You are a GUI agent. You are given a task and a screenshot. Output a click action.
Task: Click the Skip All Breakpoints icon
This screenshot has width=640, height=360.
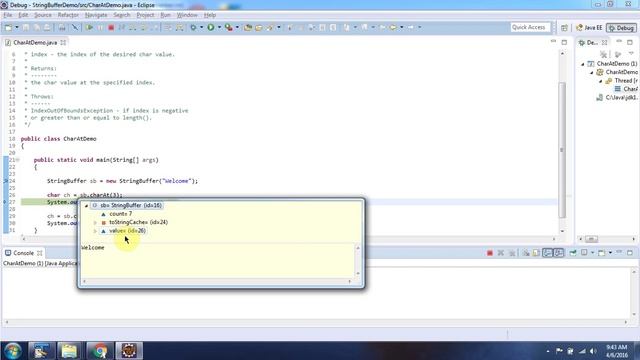pos(75,27)
